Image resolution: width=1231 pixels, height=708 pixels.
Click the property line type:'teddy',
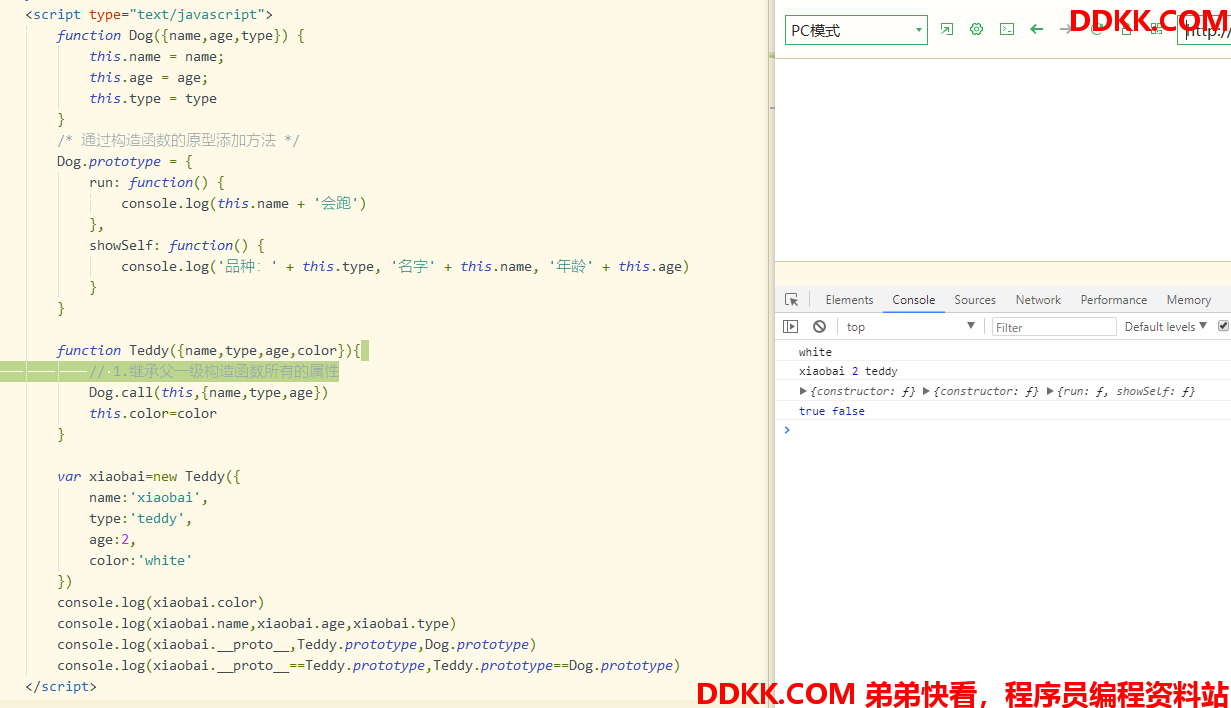pos(141,518)
